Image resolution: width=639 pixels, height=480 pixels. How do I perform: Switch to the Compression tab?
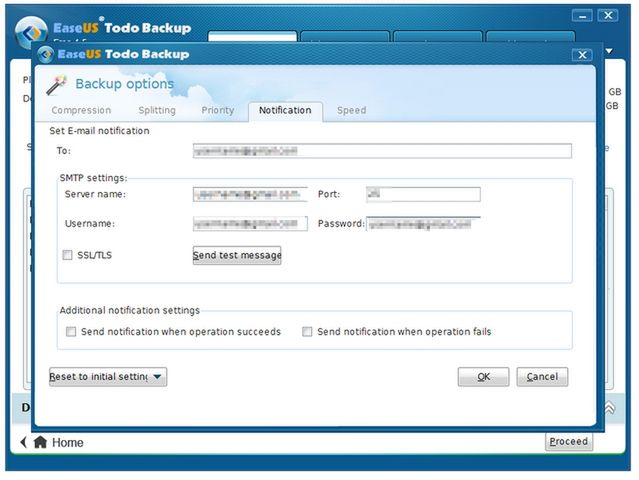click(x=81, y=110)
